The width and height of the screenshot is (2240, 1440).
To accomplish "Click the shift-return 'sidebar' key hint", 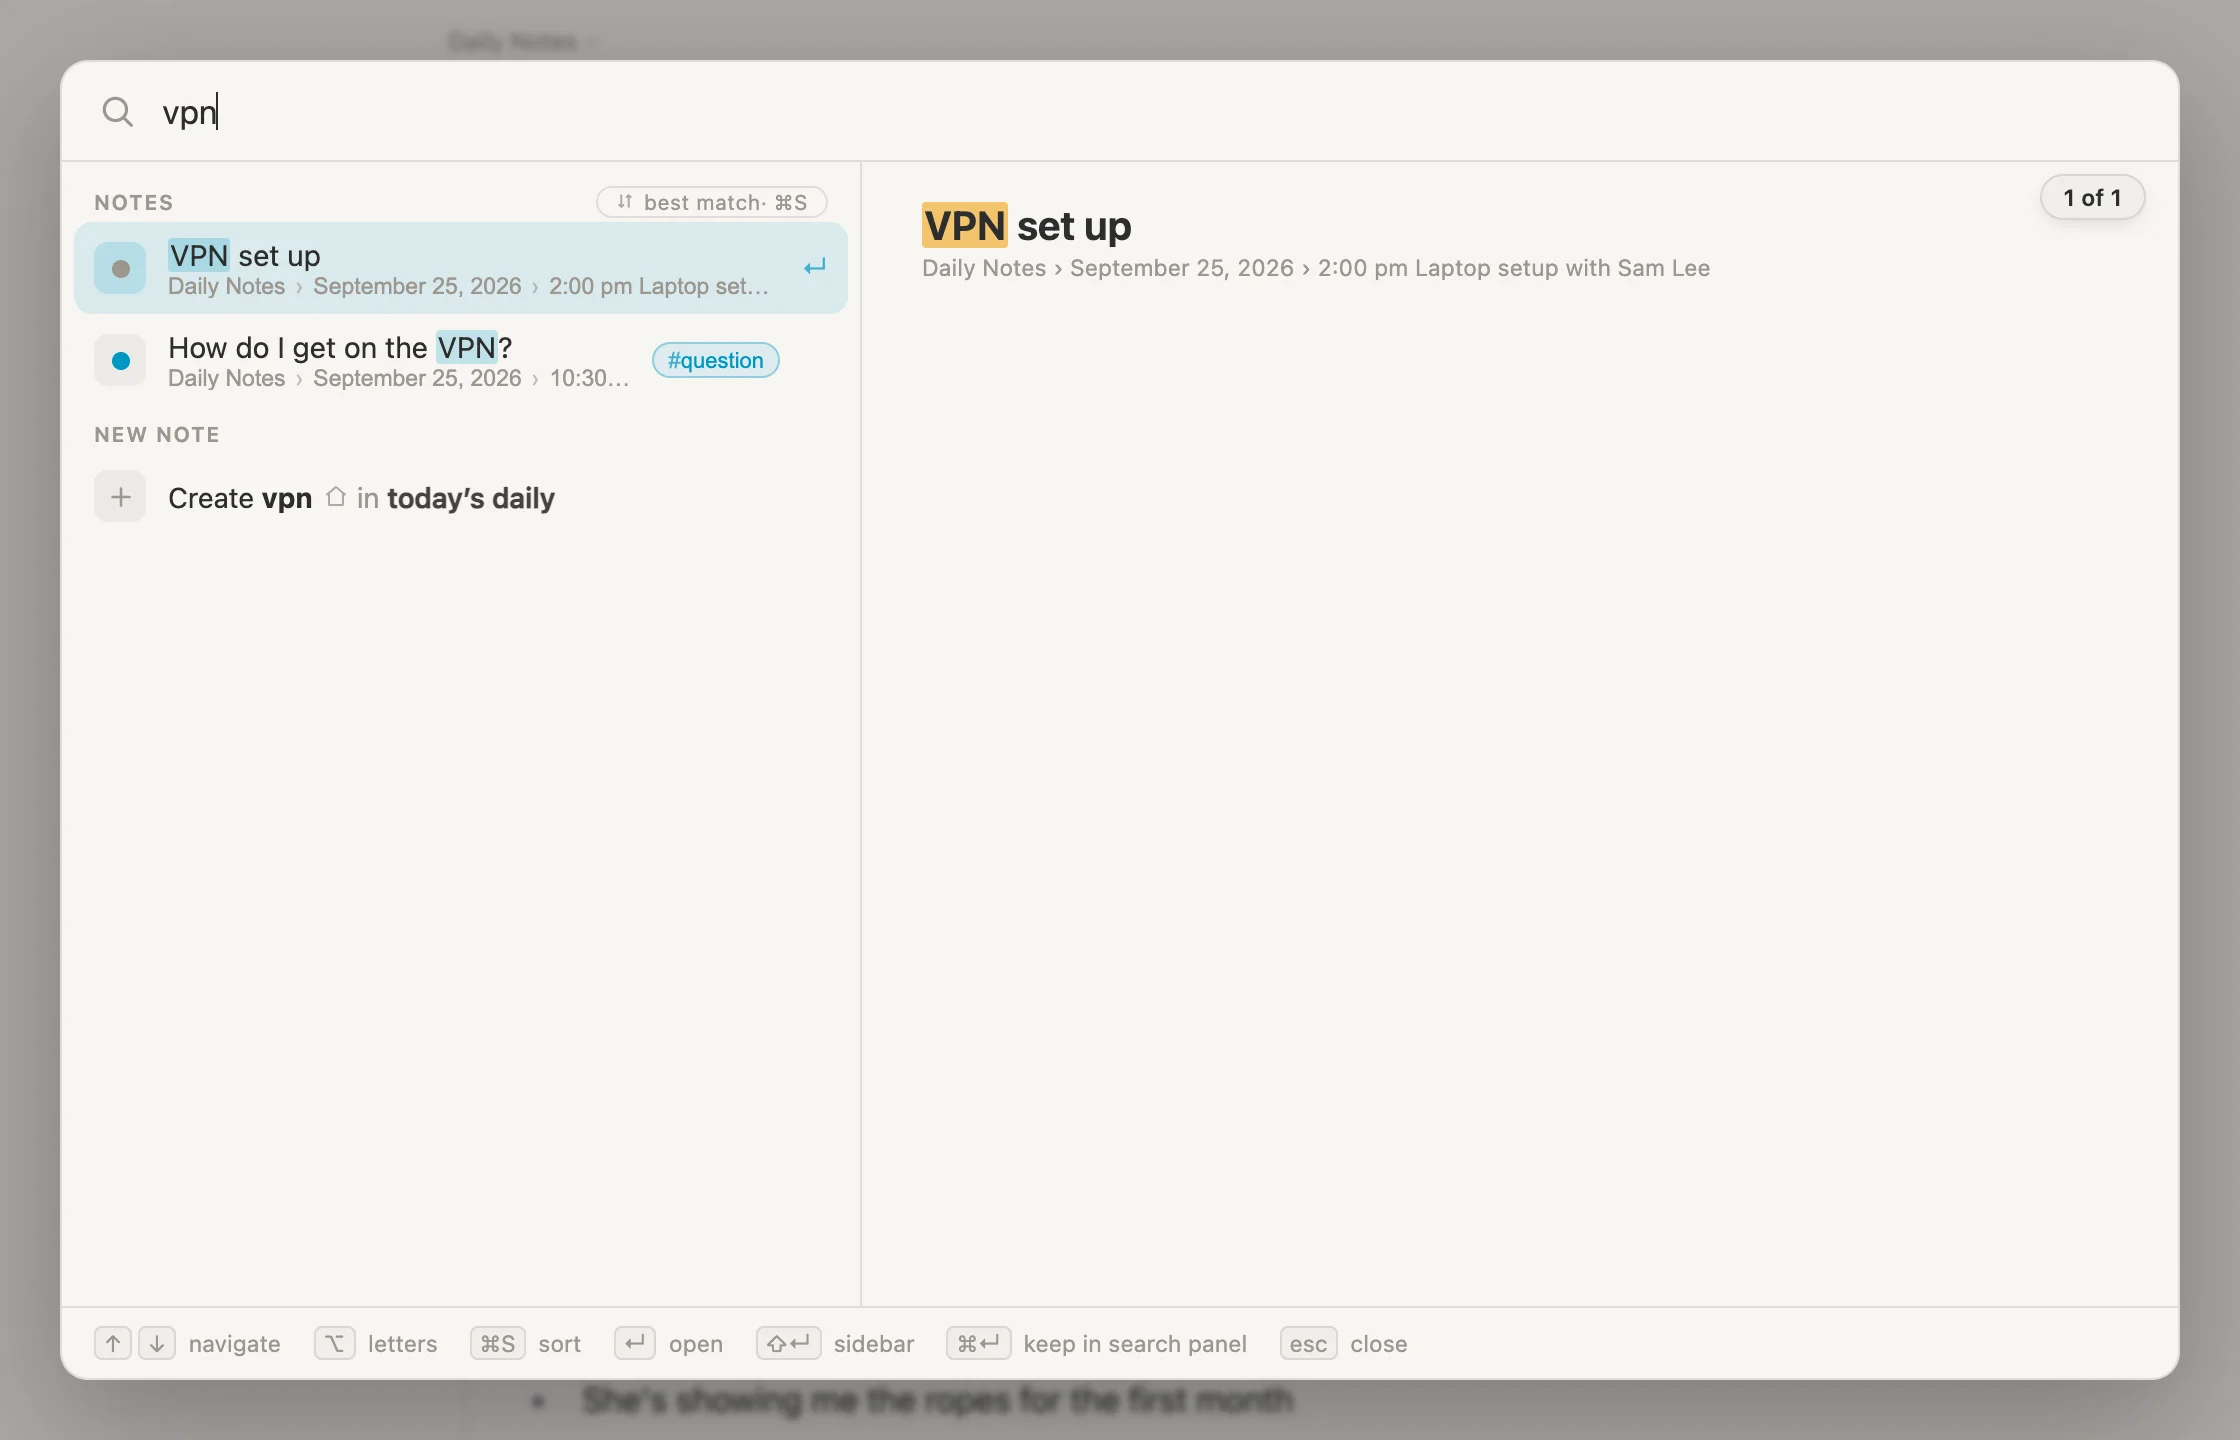I will click(789, 1343).
